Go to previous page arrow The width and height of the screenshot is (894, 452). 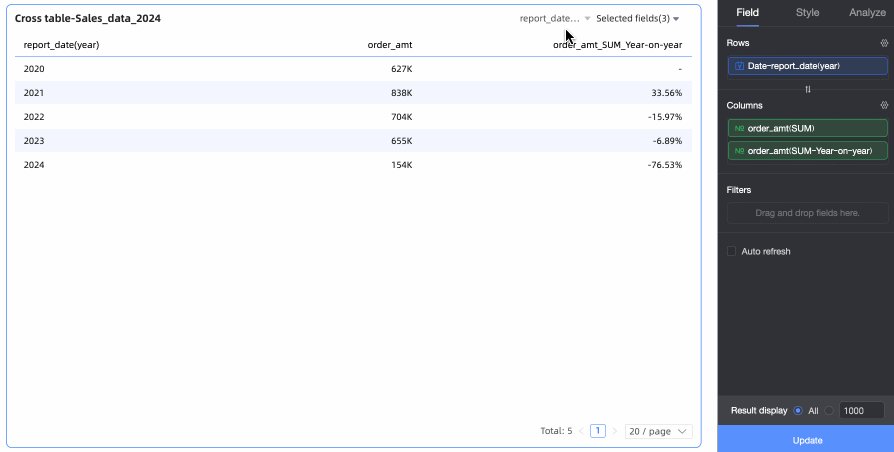(x=581, y=431)
